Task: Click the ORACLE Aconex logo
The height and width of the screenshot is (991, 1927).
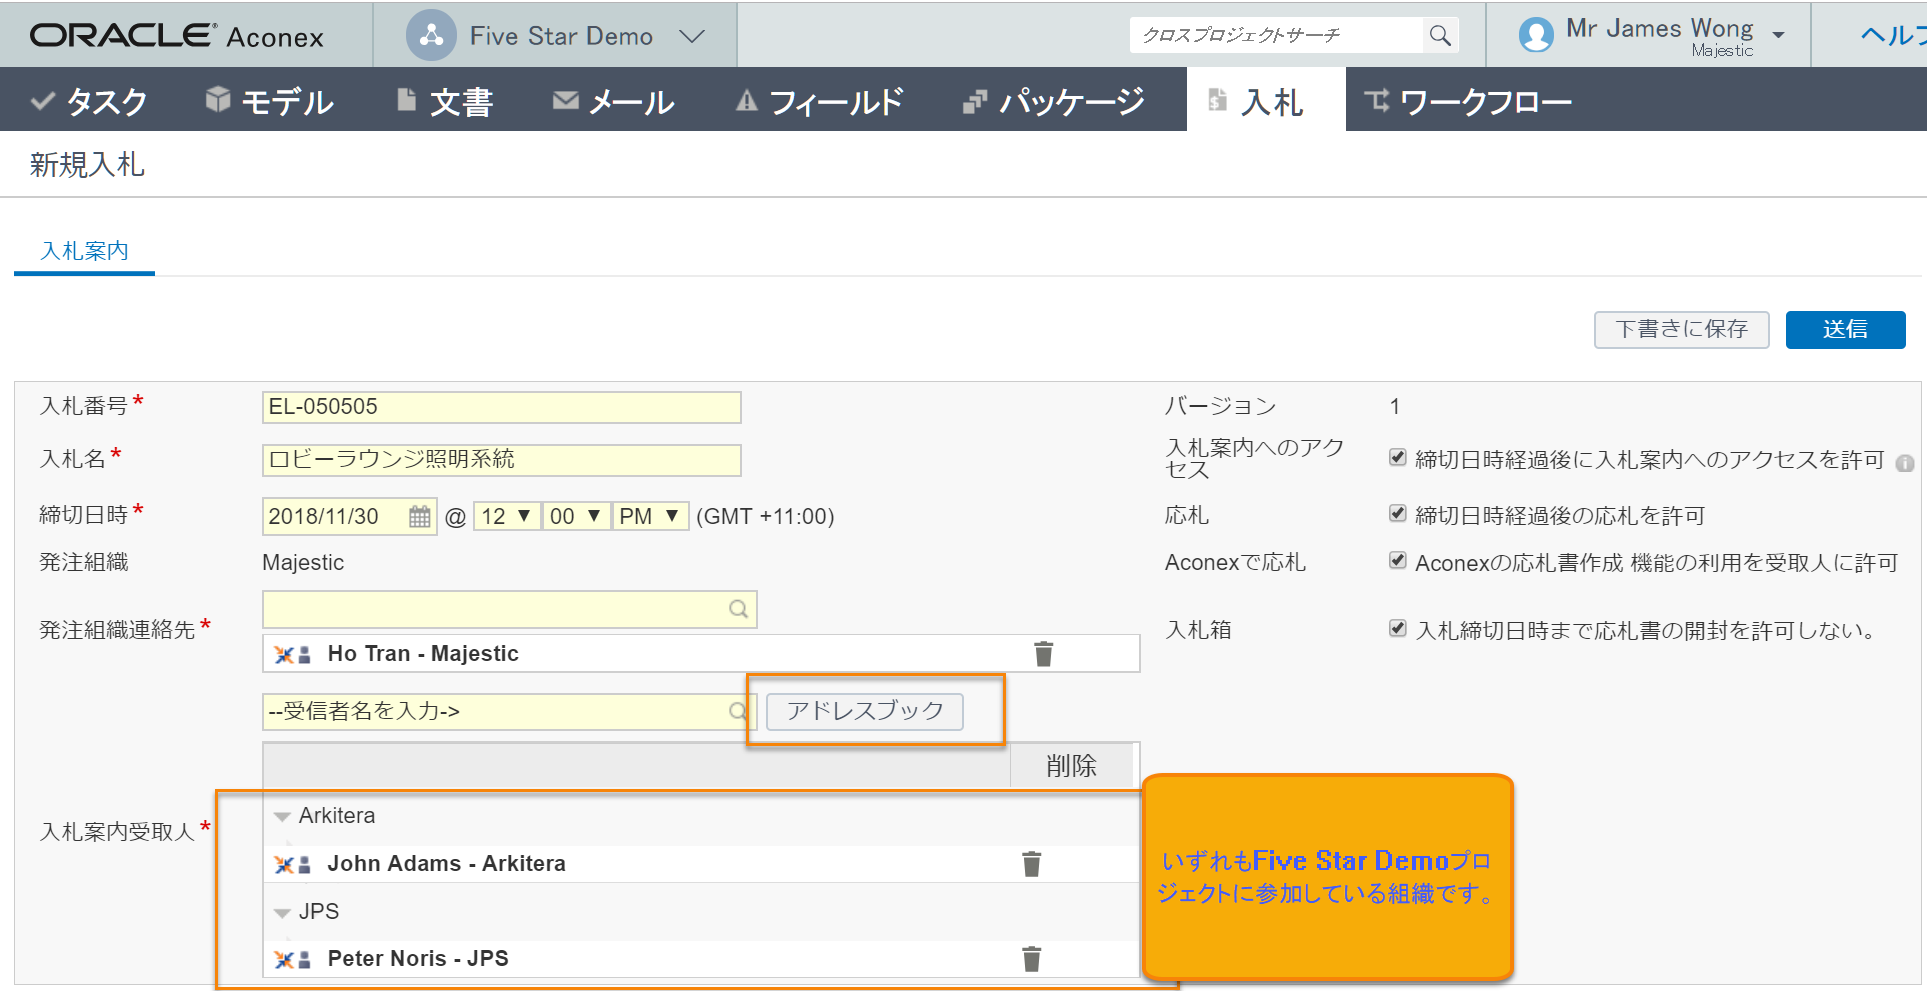Action: [x=177, y=36]
